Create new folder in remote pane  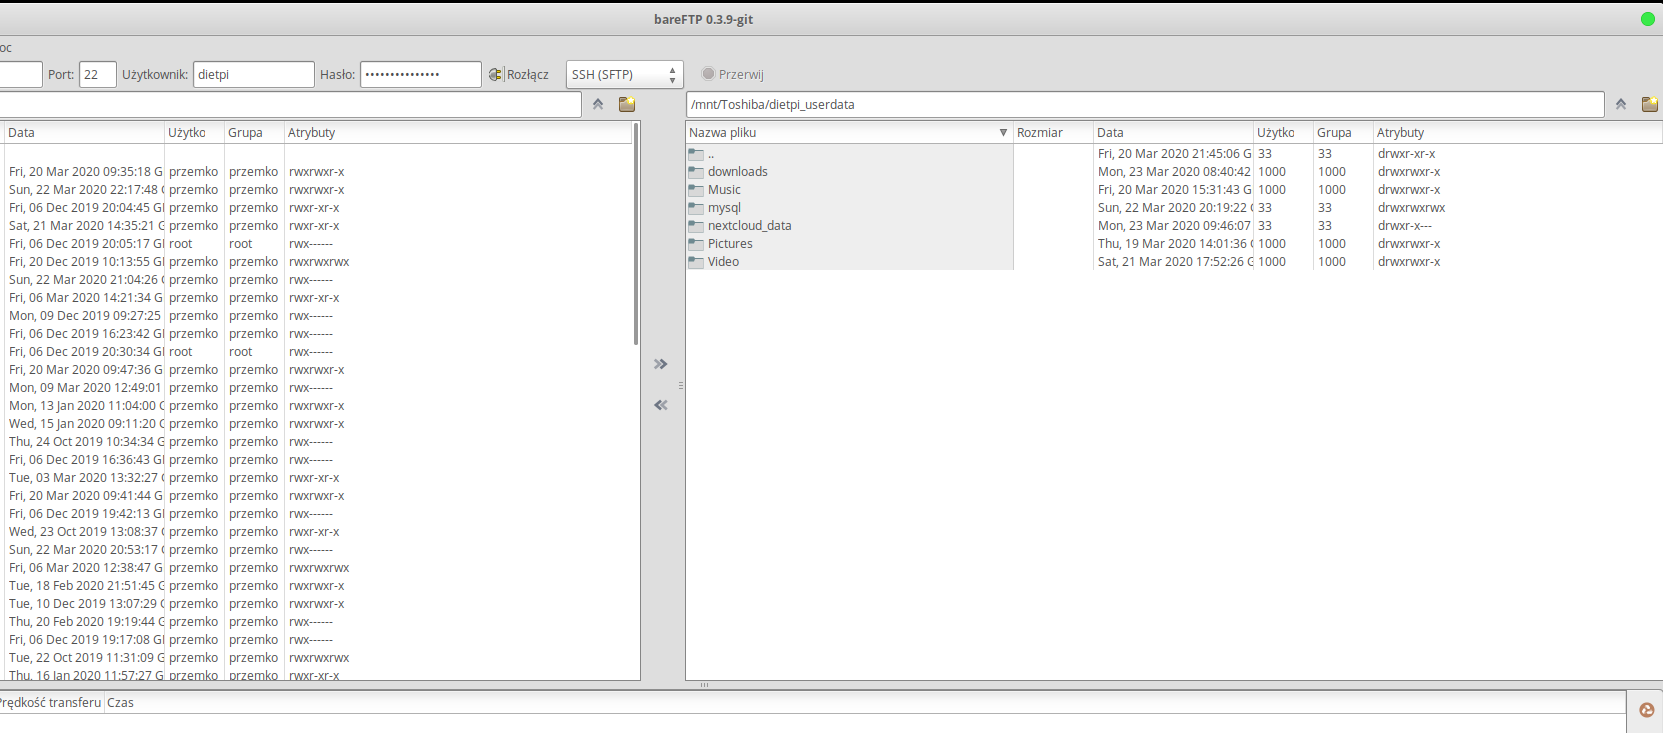click(1649, 104)
